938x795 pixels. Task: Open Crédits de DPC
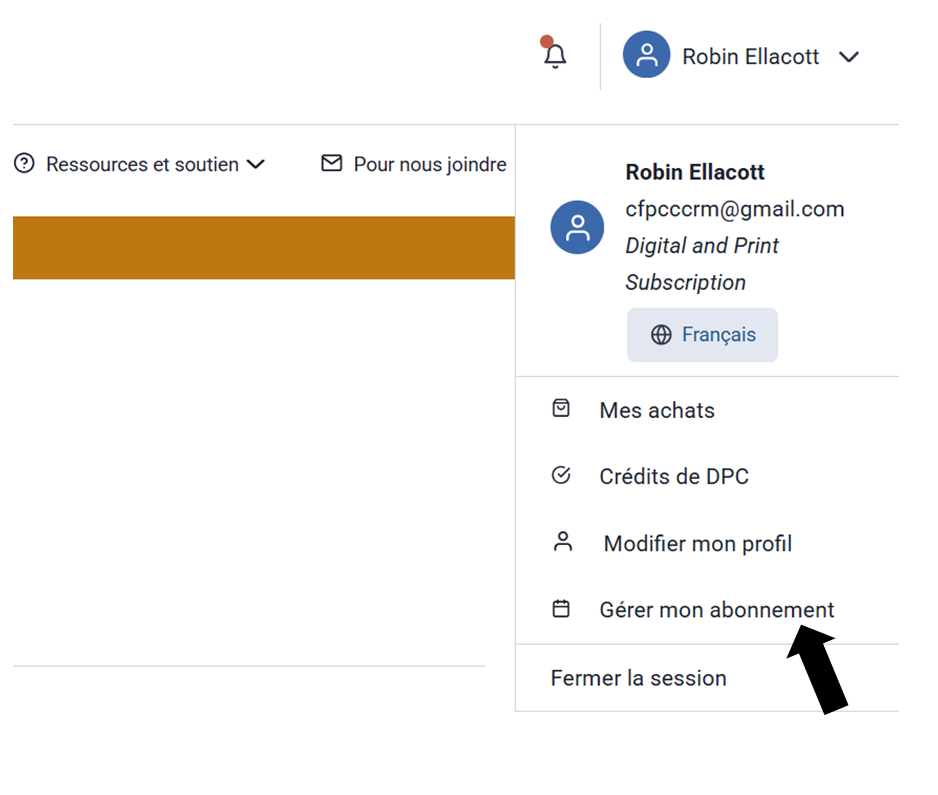click(674, 477)
